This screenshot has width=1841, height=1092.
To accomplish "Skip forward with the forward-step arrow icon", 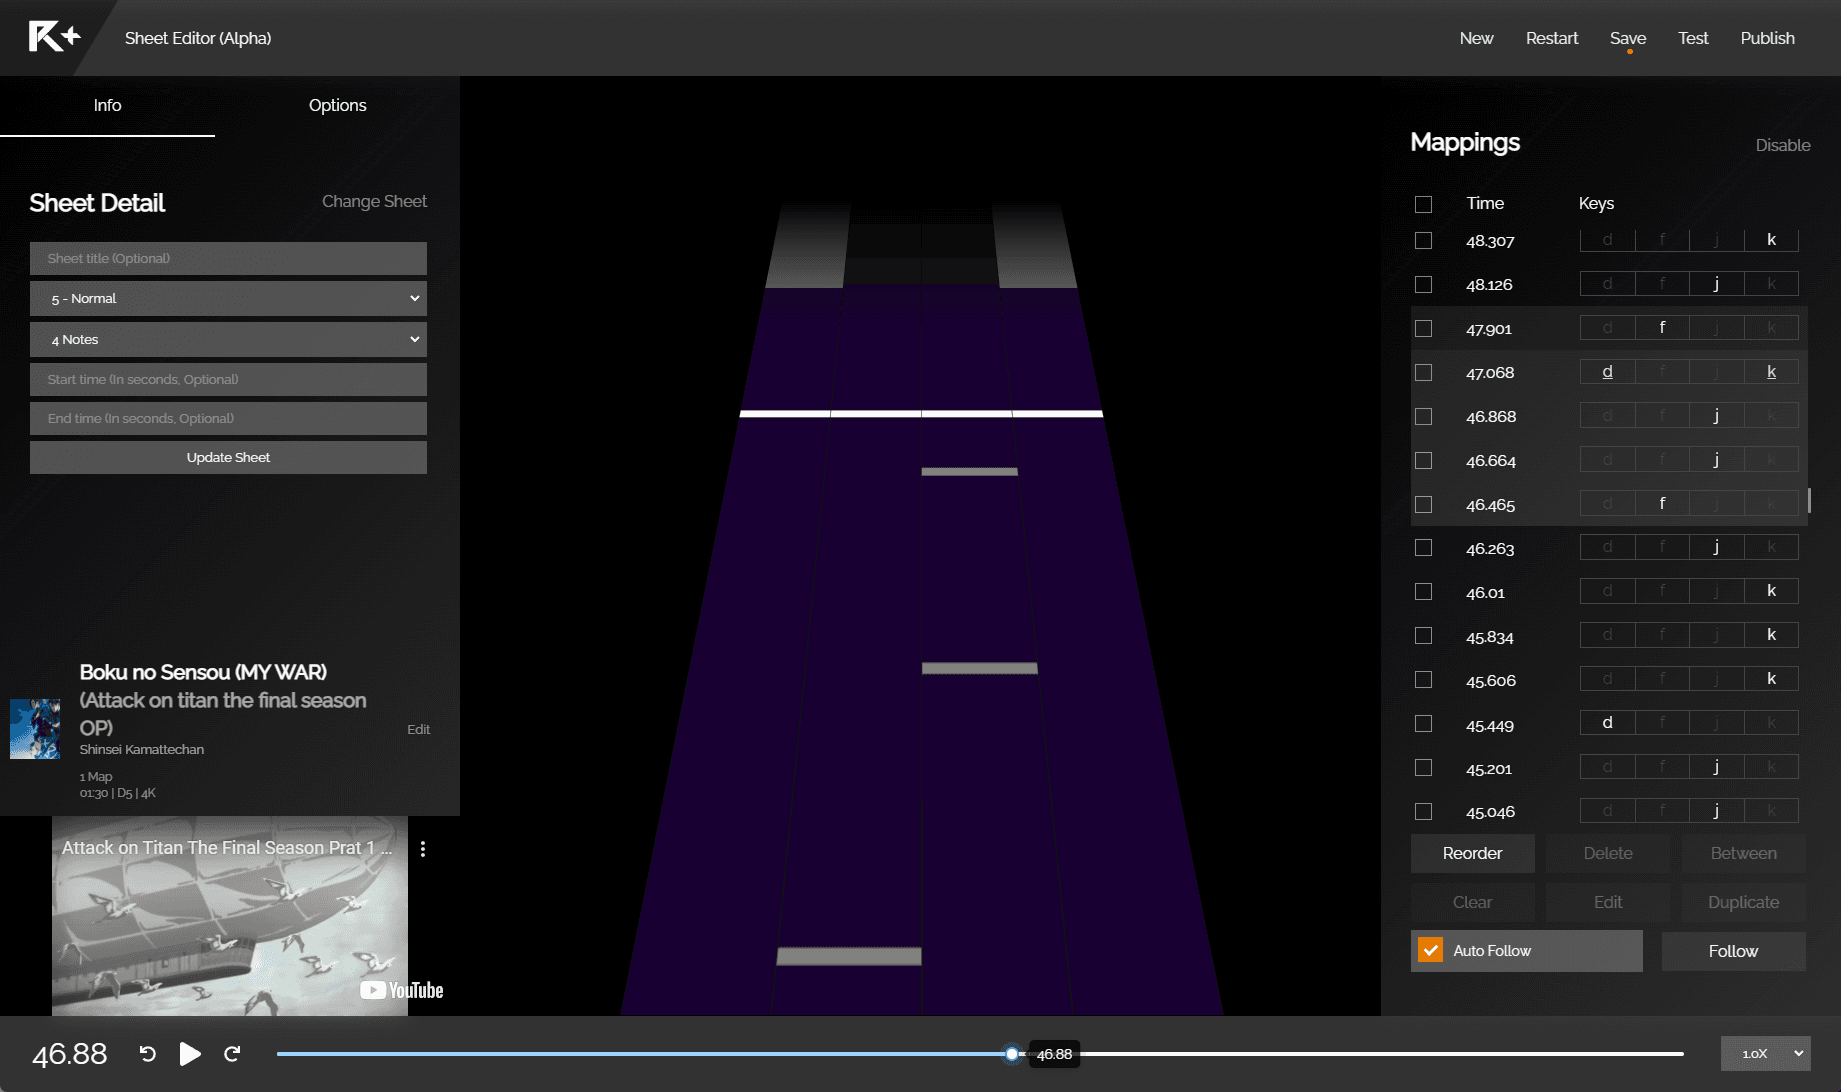I will click(x=232, y=1054).
